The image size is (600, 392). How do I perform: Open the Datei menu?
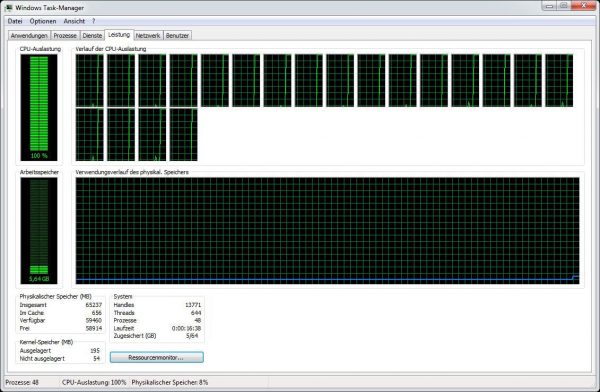[x=15, y=21]
